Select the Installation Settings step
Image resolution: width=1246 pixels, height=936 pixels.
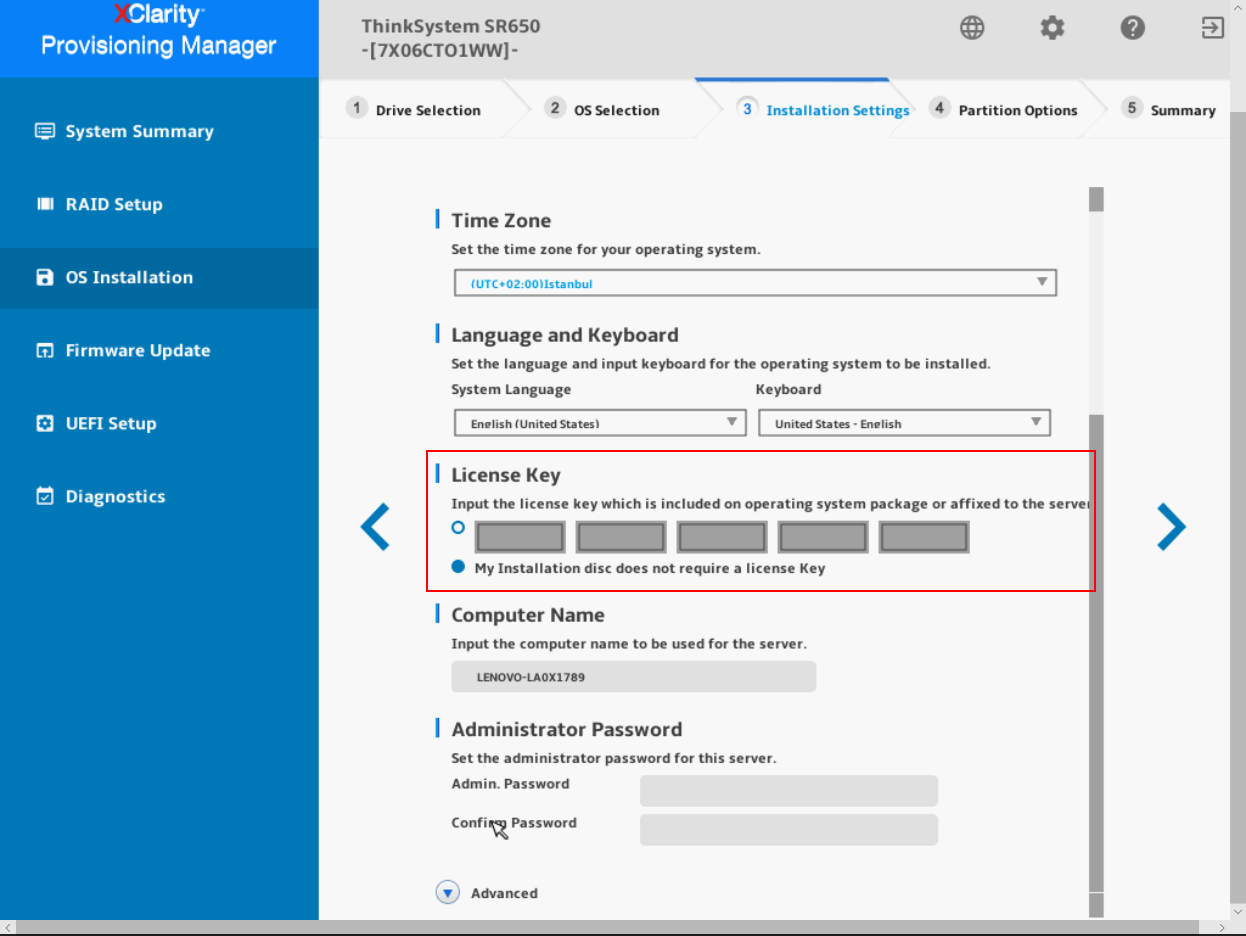click(823, 109)
